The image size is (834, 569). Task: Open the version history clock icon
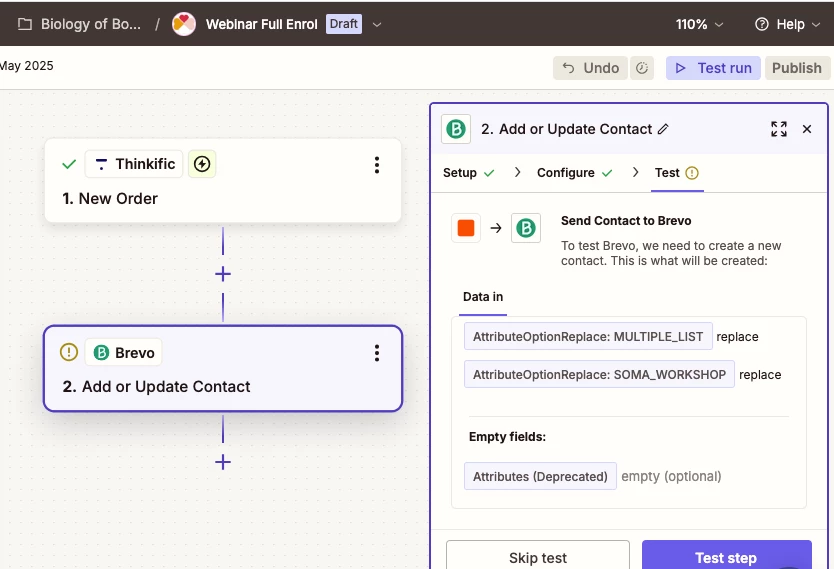pos(642,68)
